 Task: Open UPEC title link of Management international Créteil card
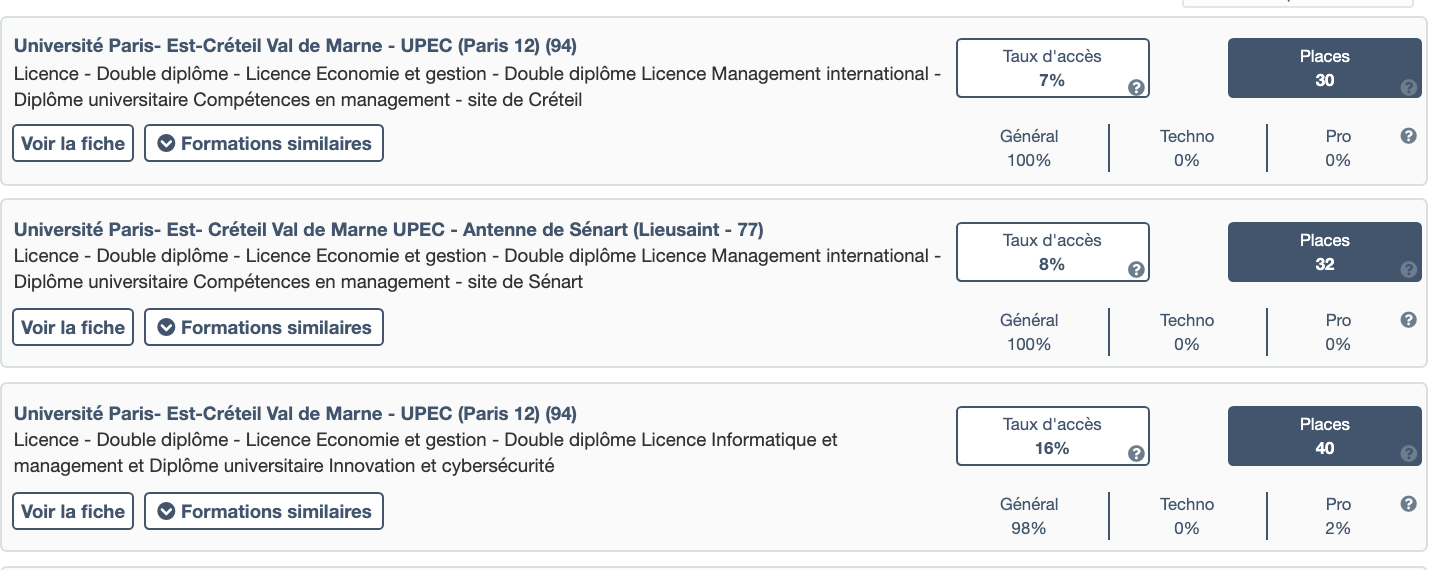pos(295,46)
